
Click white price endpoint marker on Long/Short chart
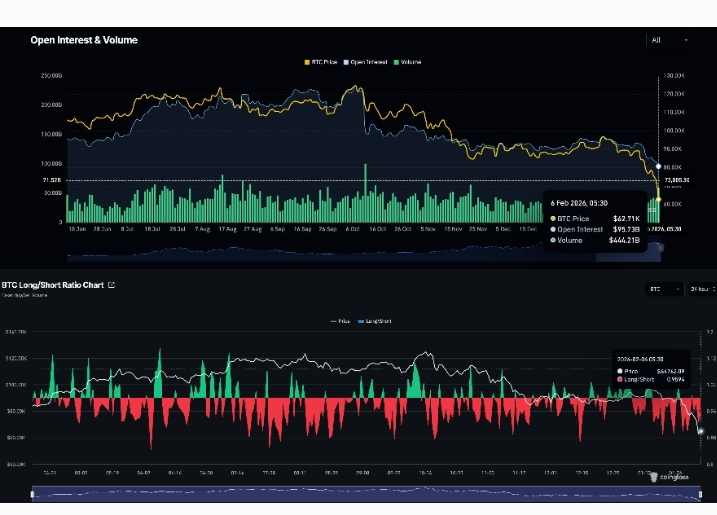[700, 432]
